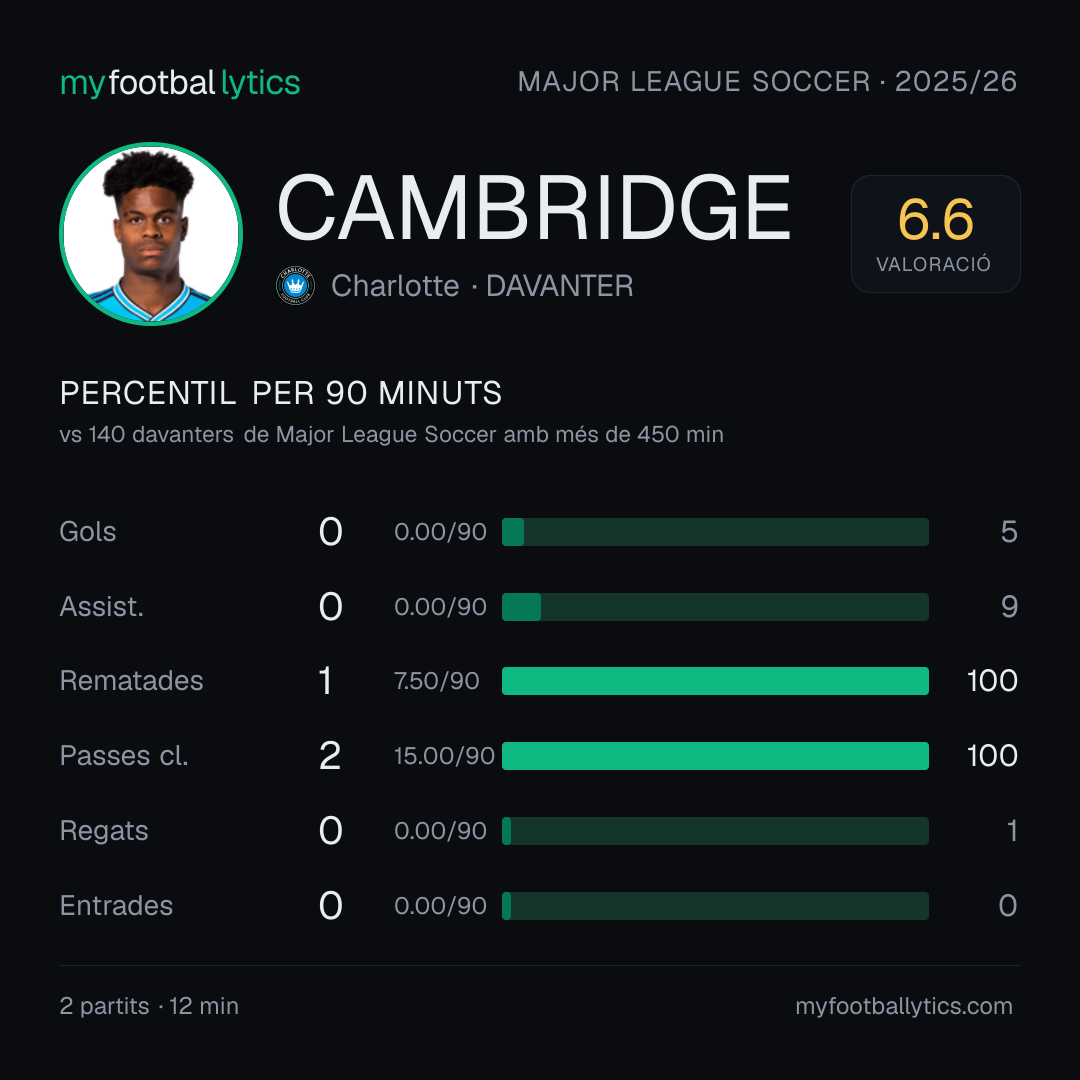
Task: Select the Cambridge player photo
Action: [151, 234]
